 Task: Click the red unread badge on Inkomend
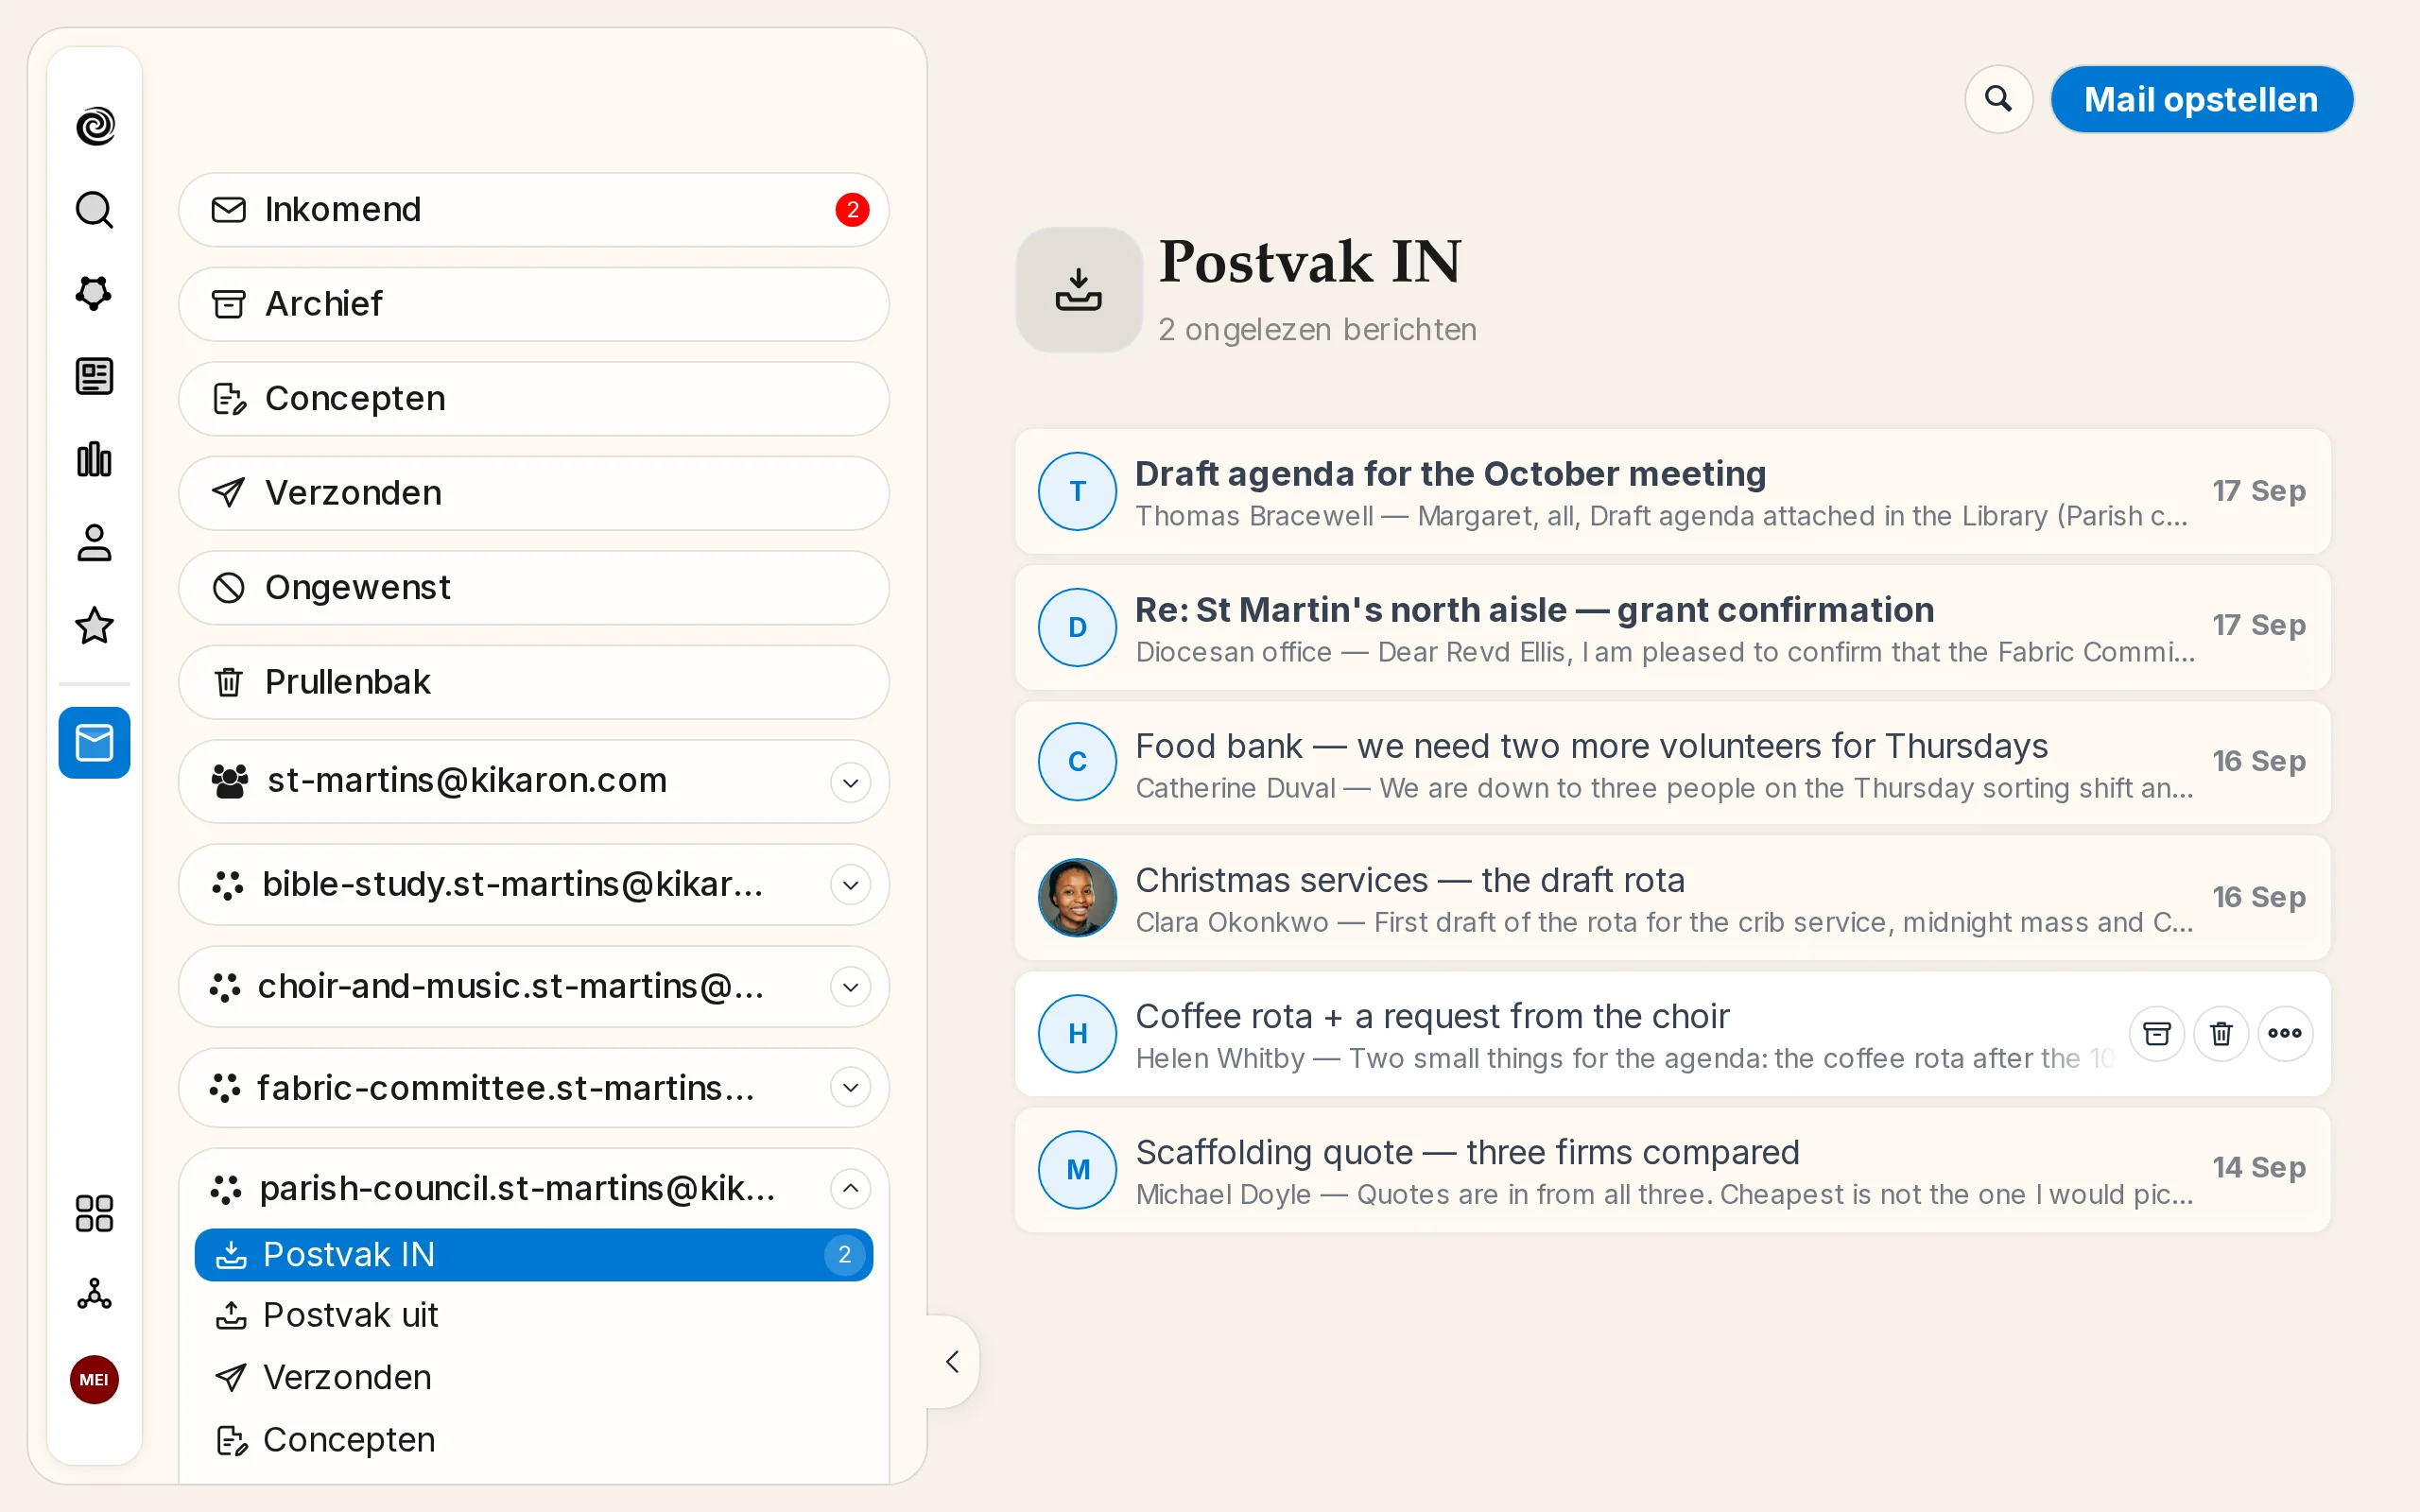click(x=852, y=210)
